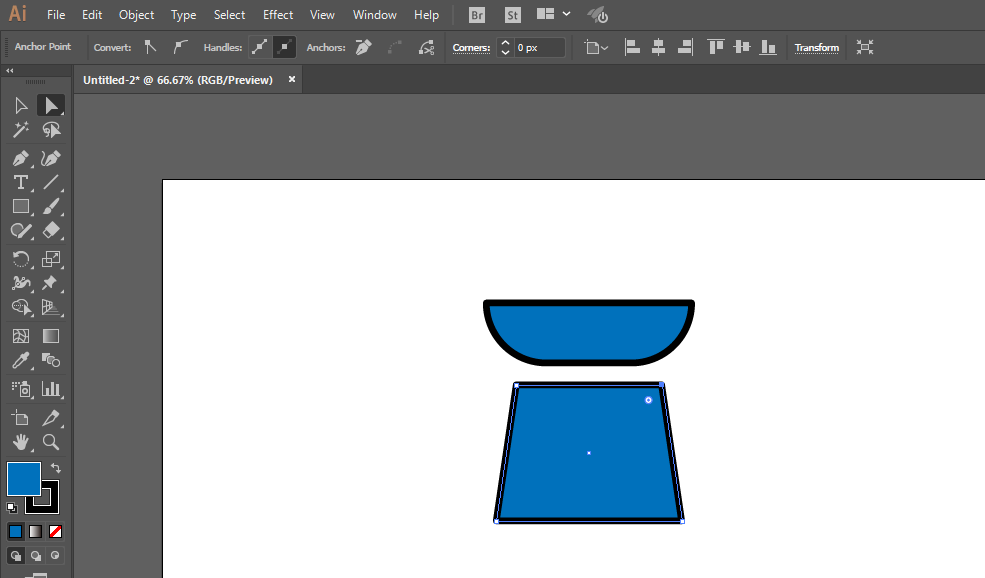This screenshot has height=578, width=985.
Task: Click the blue Fill color swatch
Action: [x=23, y=478]
